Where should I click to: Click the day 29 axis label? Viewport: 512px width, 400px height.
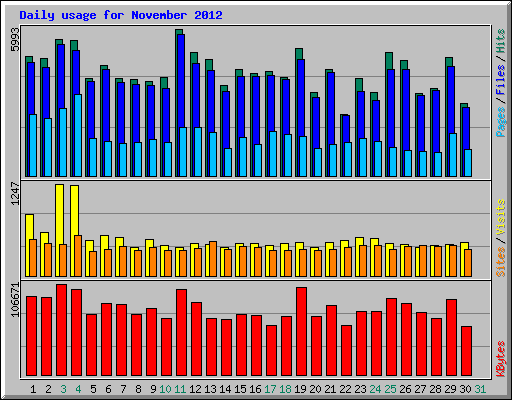pyautogui.click(x=450, y=389)
